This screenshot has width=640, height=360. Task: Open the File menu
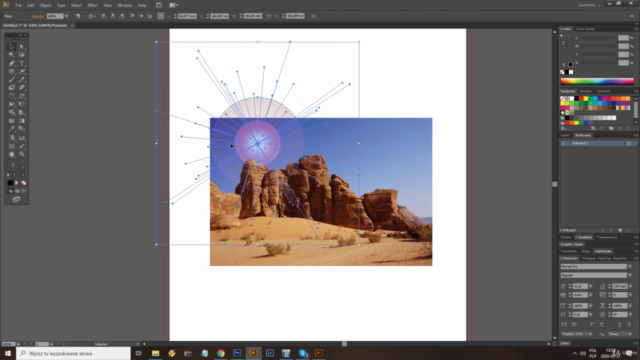[18, 5]
